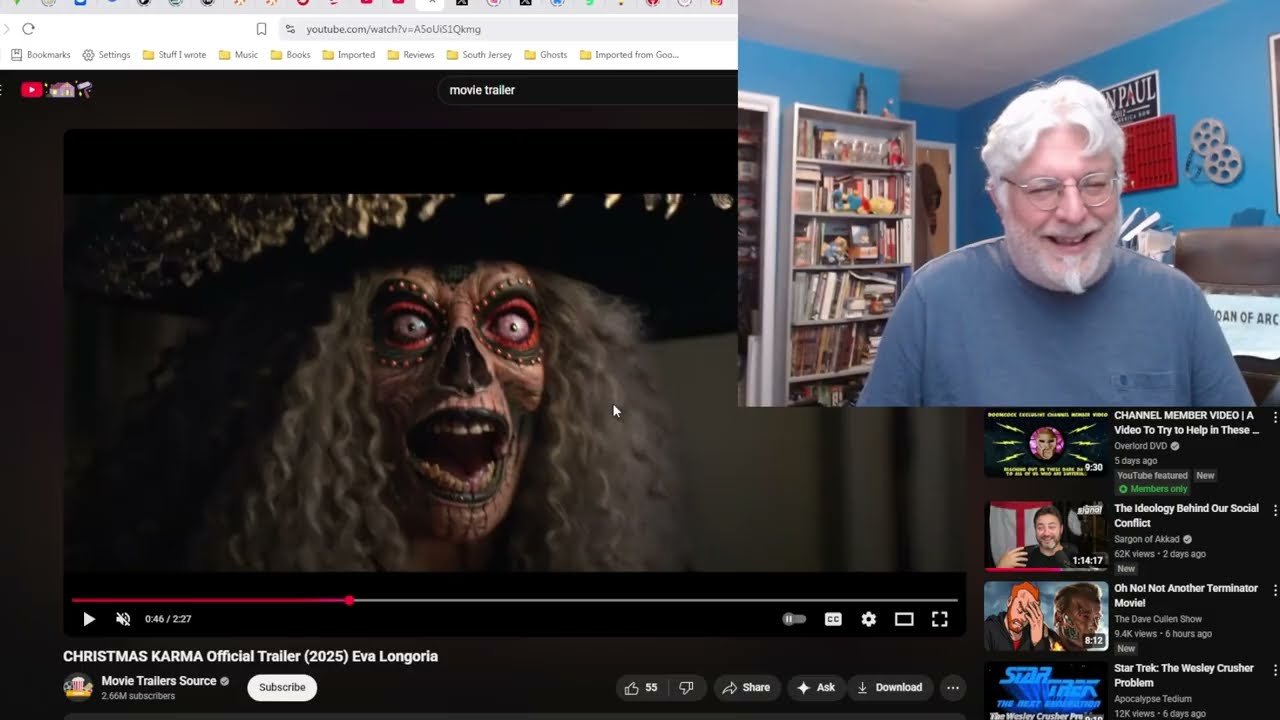This screenshot has height=720, width=1280.
Task: Click 'Star Trek: The Wesley Crusher Problem' title
Action: (1184, 675)
